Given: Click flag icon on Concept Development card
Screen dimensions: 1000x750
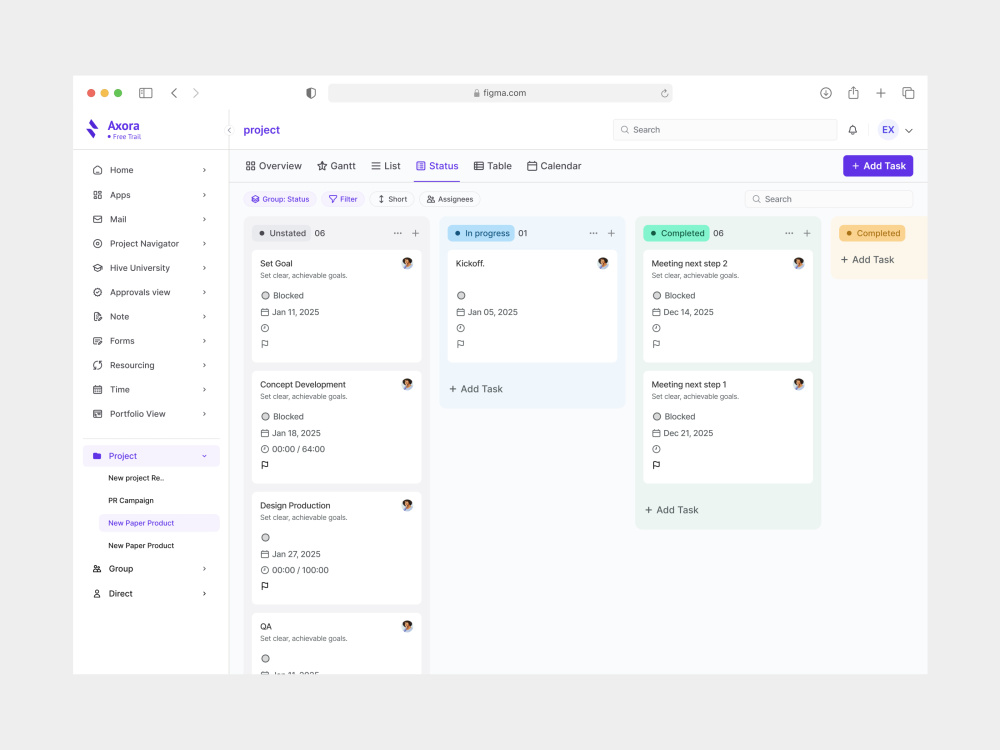Looking at the screenshot, I should (265, 465).
